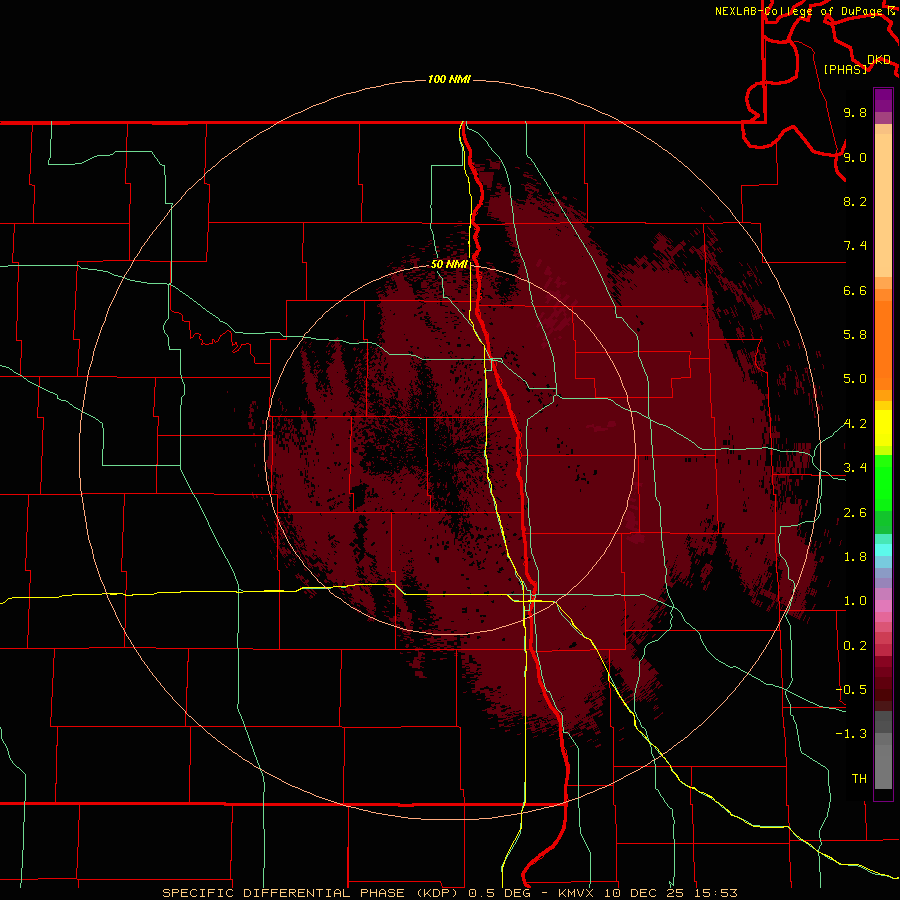
Task: Click the 2.6 scale value
Action: pyautogui.click(x=855, y=513)
